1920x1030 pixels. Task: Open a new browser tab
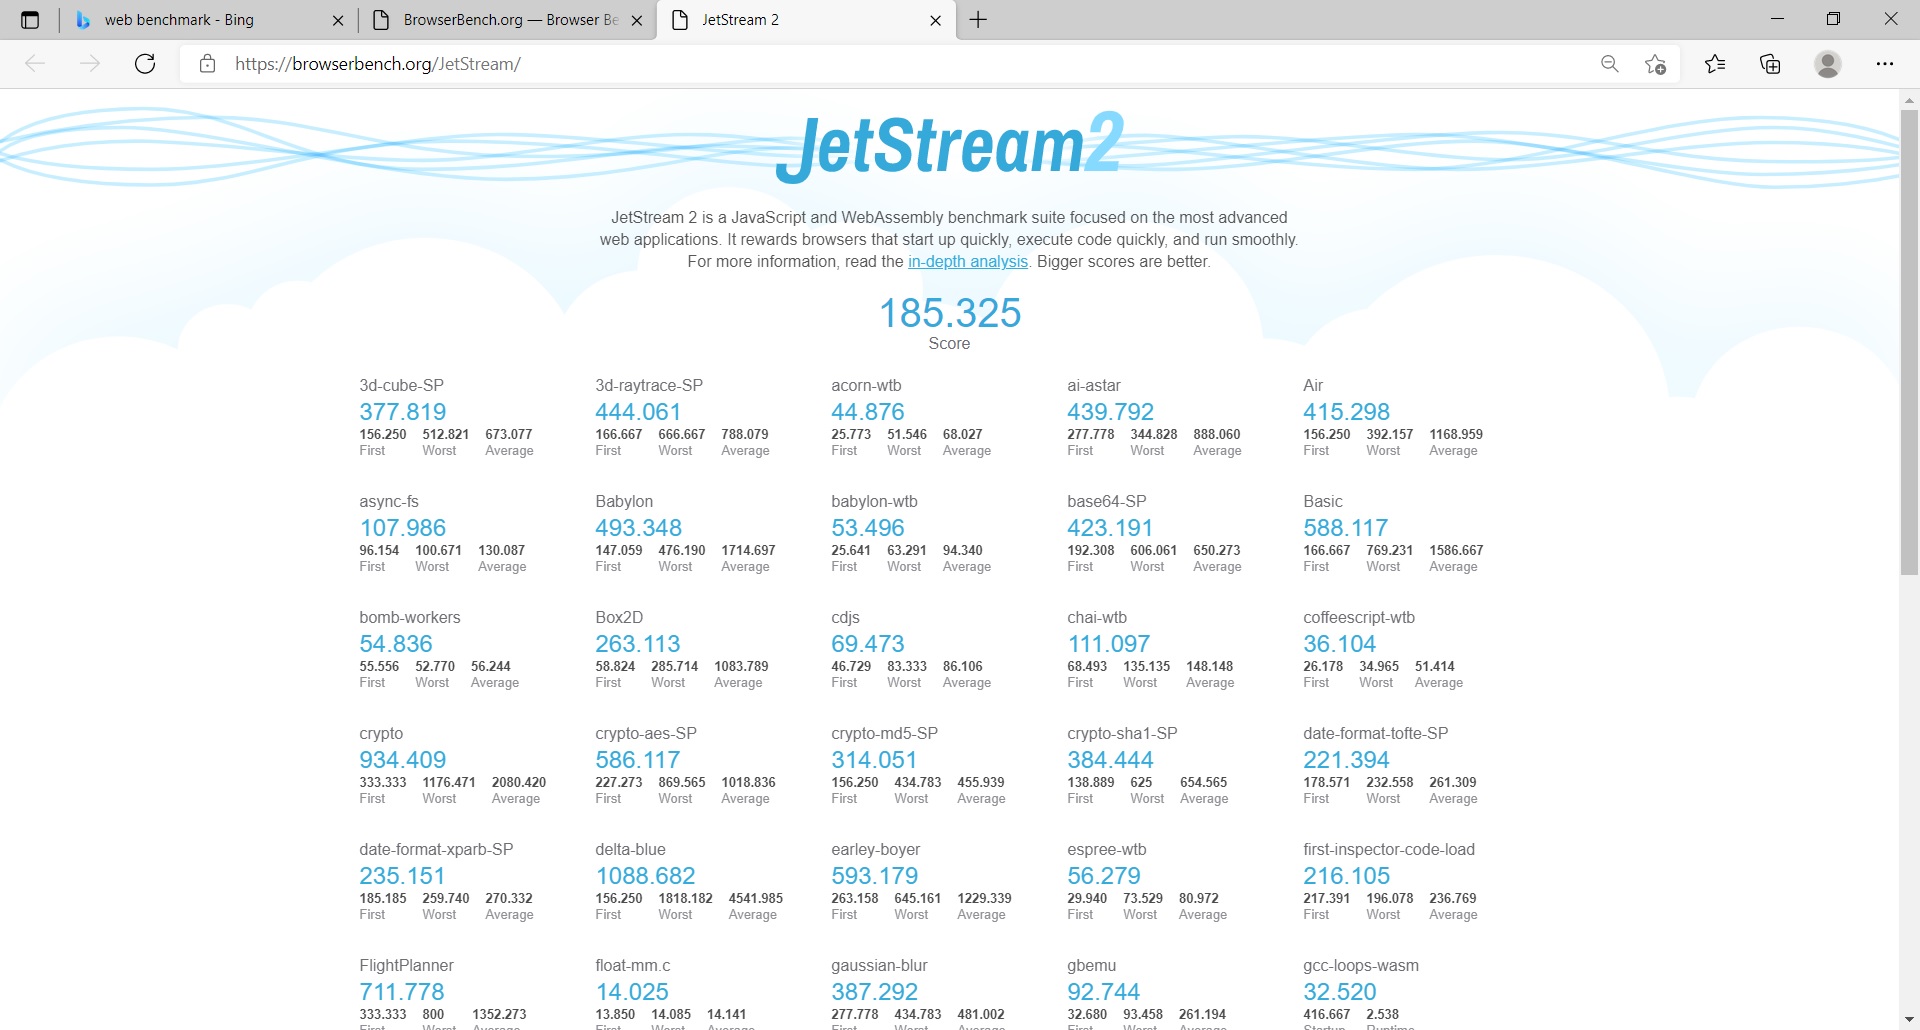tap(978, 20)
